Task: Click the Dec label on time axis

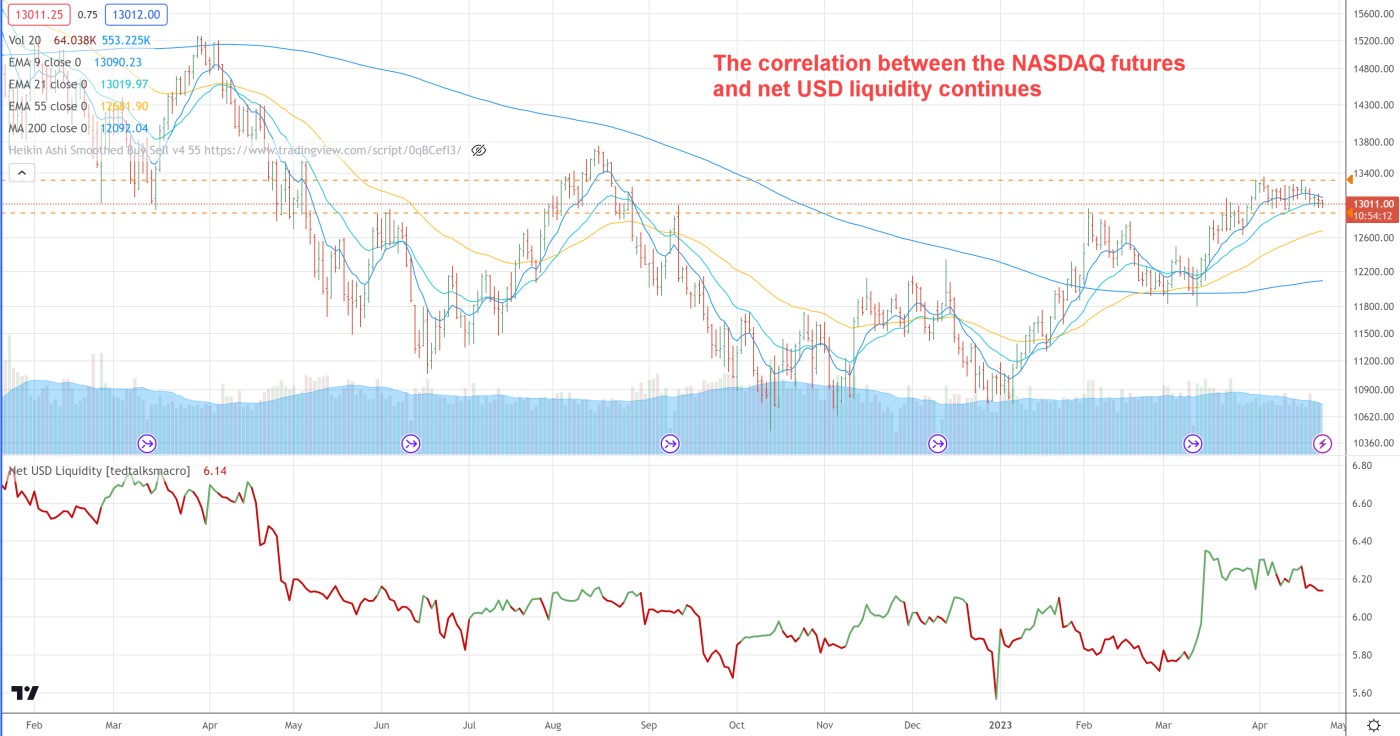Action: click(912, 724)
